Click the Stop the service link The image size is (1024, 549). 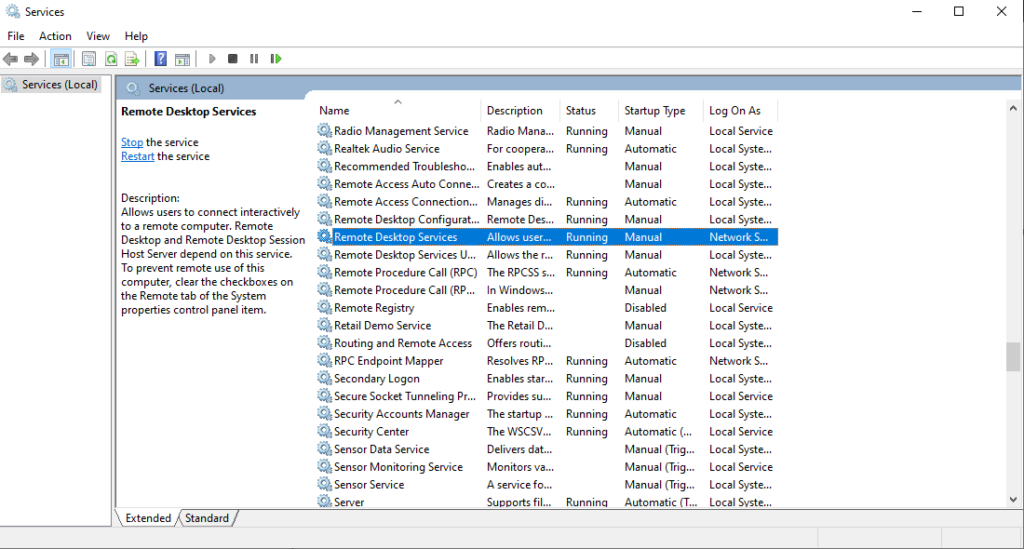tap(132, 142)
